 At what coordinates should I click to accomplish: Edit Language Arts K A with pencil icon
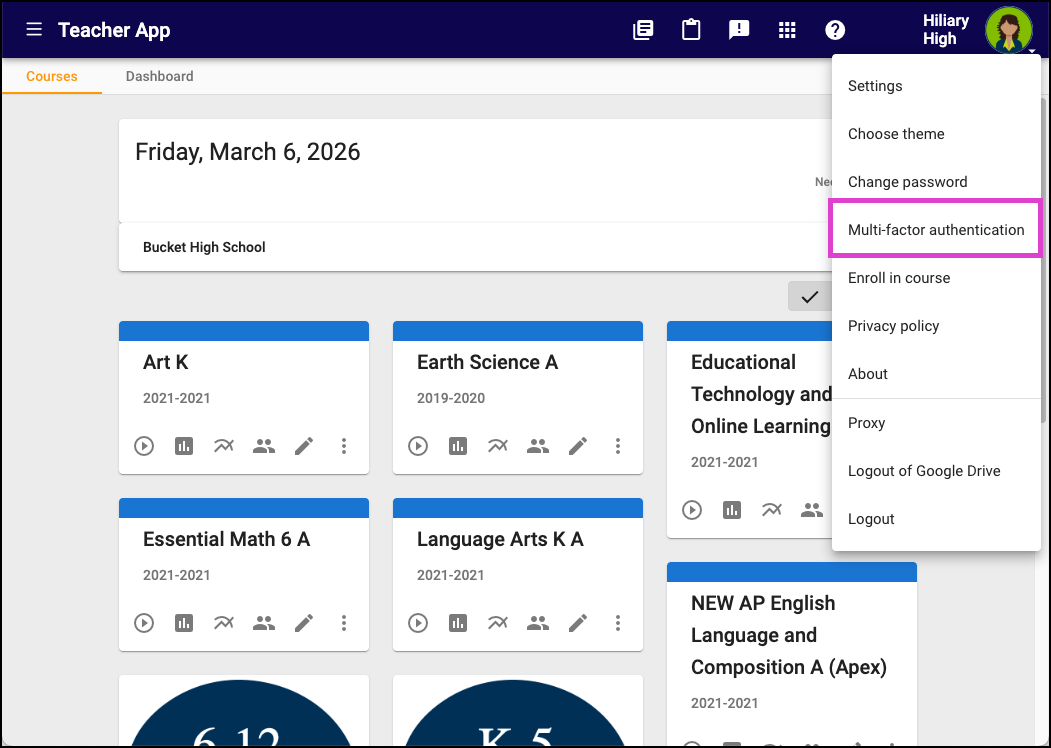(578, 623)
